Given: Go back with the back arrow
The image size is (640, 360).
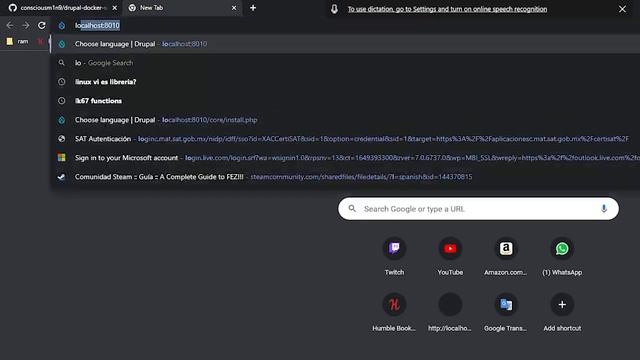Looking at the screenshot, I should [10, 25].
